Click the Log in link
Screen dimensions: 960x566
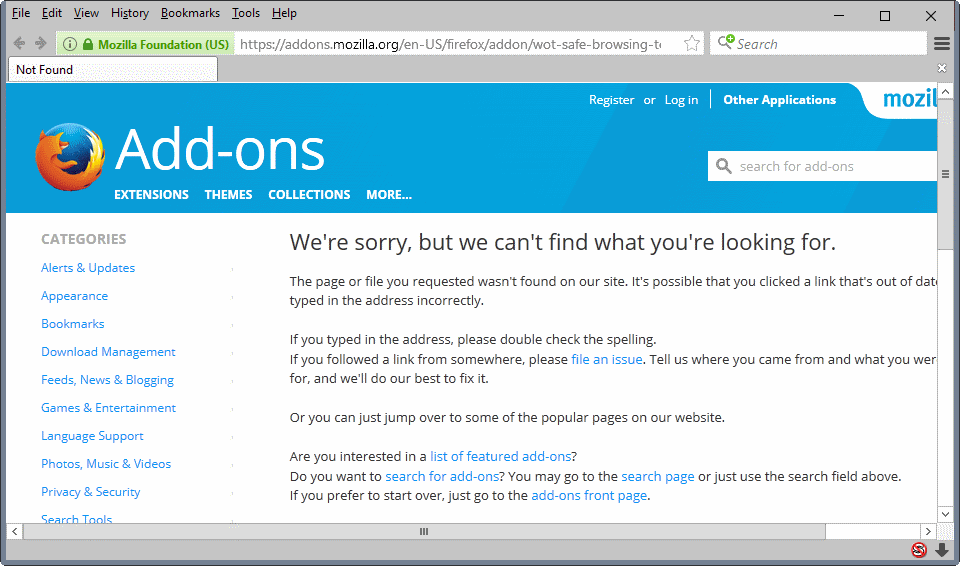click(x=681, y=100)
